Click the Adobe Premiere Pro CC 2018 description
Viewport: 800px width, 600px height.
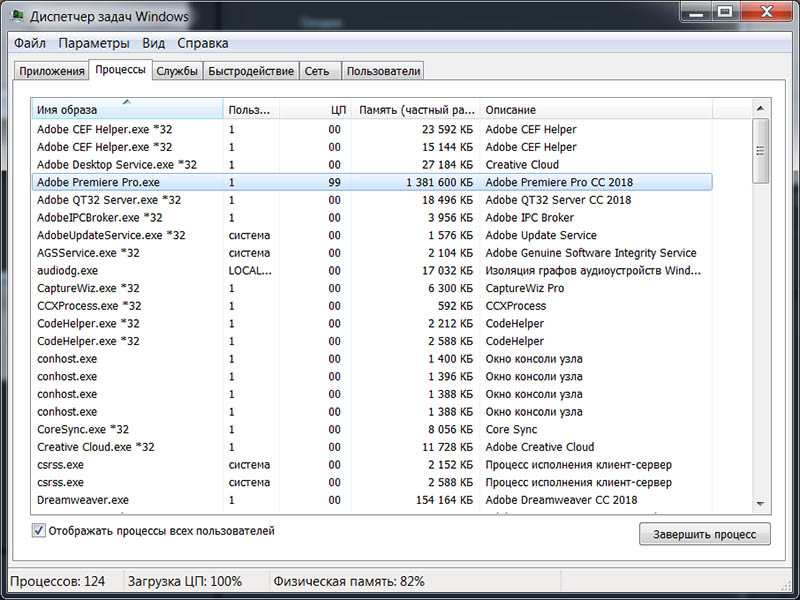(559, 182)
